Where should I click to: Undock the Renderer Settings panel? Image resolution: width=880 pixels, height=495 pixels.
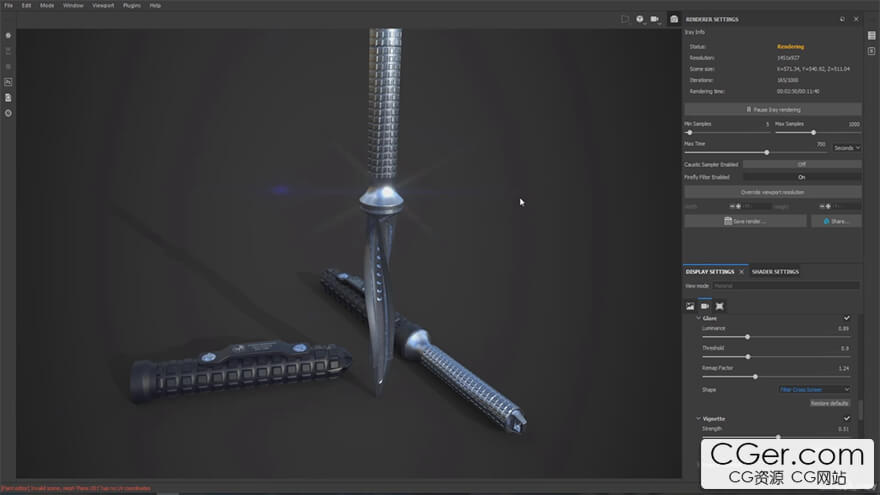[x=842, y=19]
